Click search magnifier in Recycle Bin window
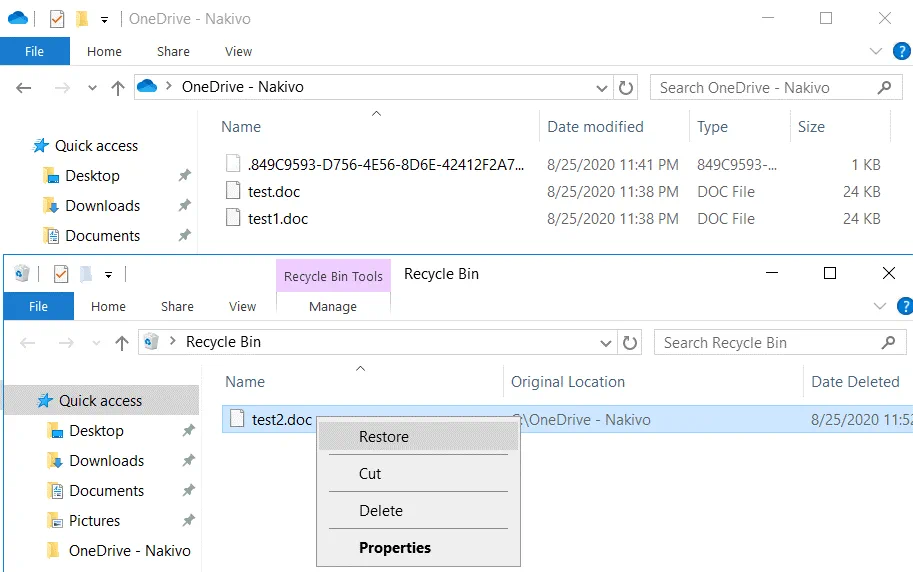Viewport: 913px width, 572px height. (x=889, y=343)
